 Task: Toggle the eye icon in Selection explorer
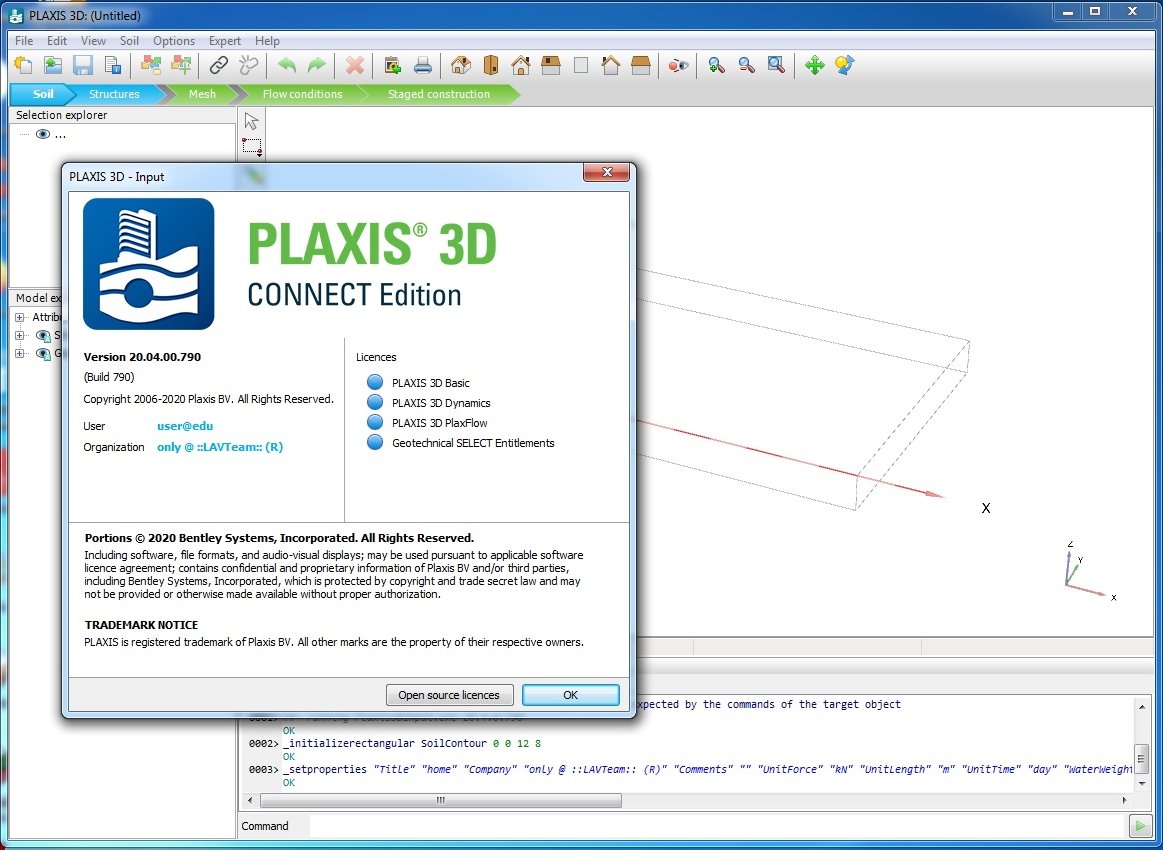coord(43,134)
